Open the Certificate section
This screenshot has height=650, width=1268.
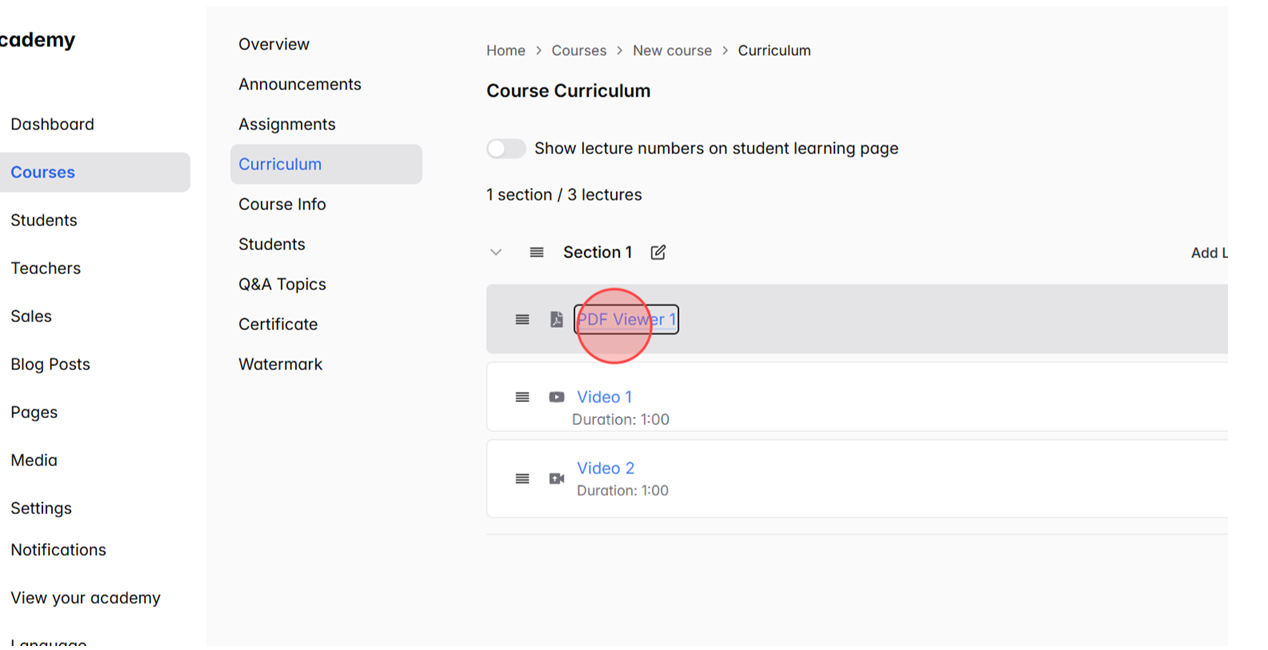coord(278,324)
